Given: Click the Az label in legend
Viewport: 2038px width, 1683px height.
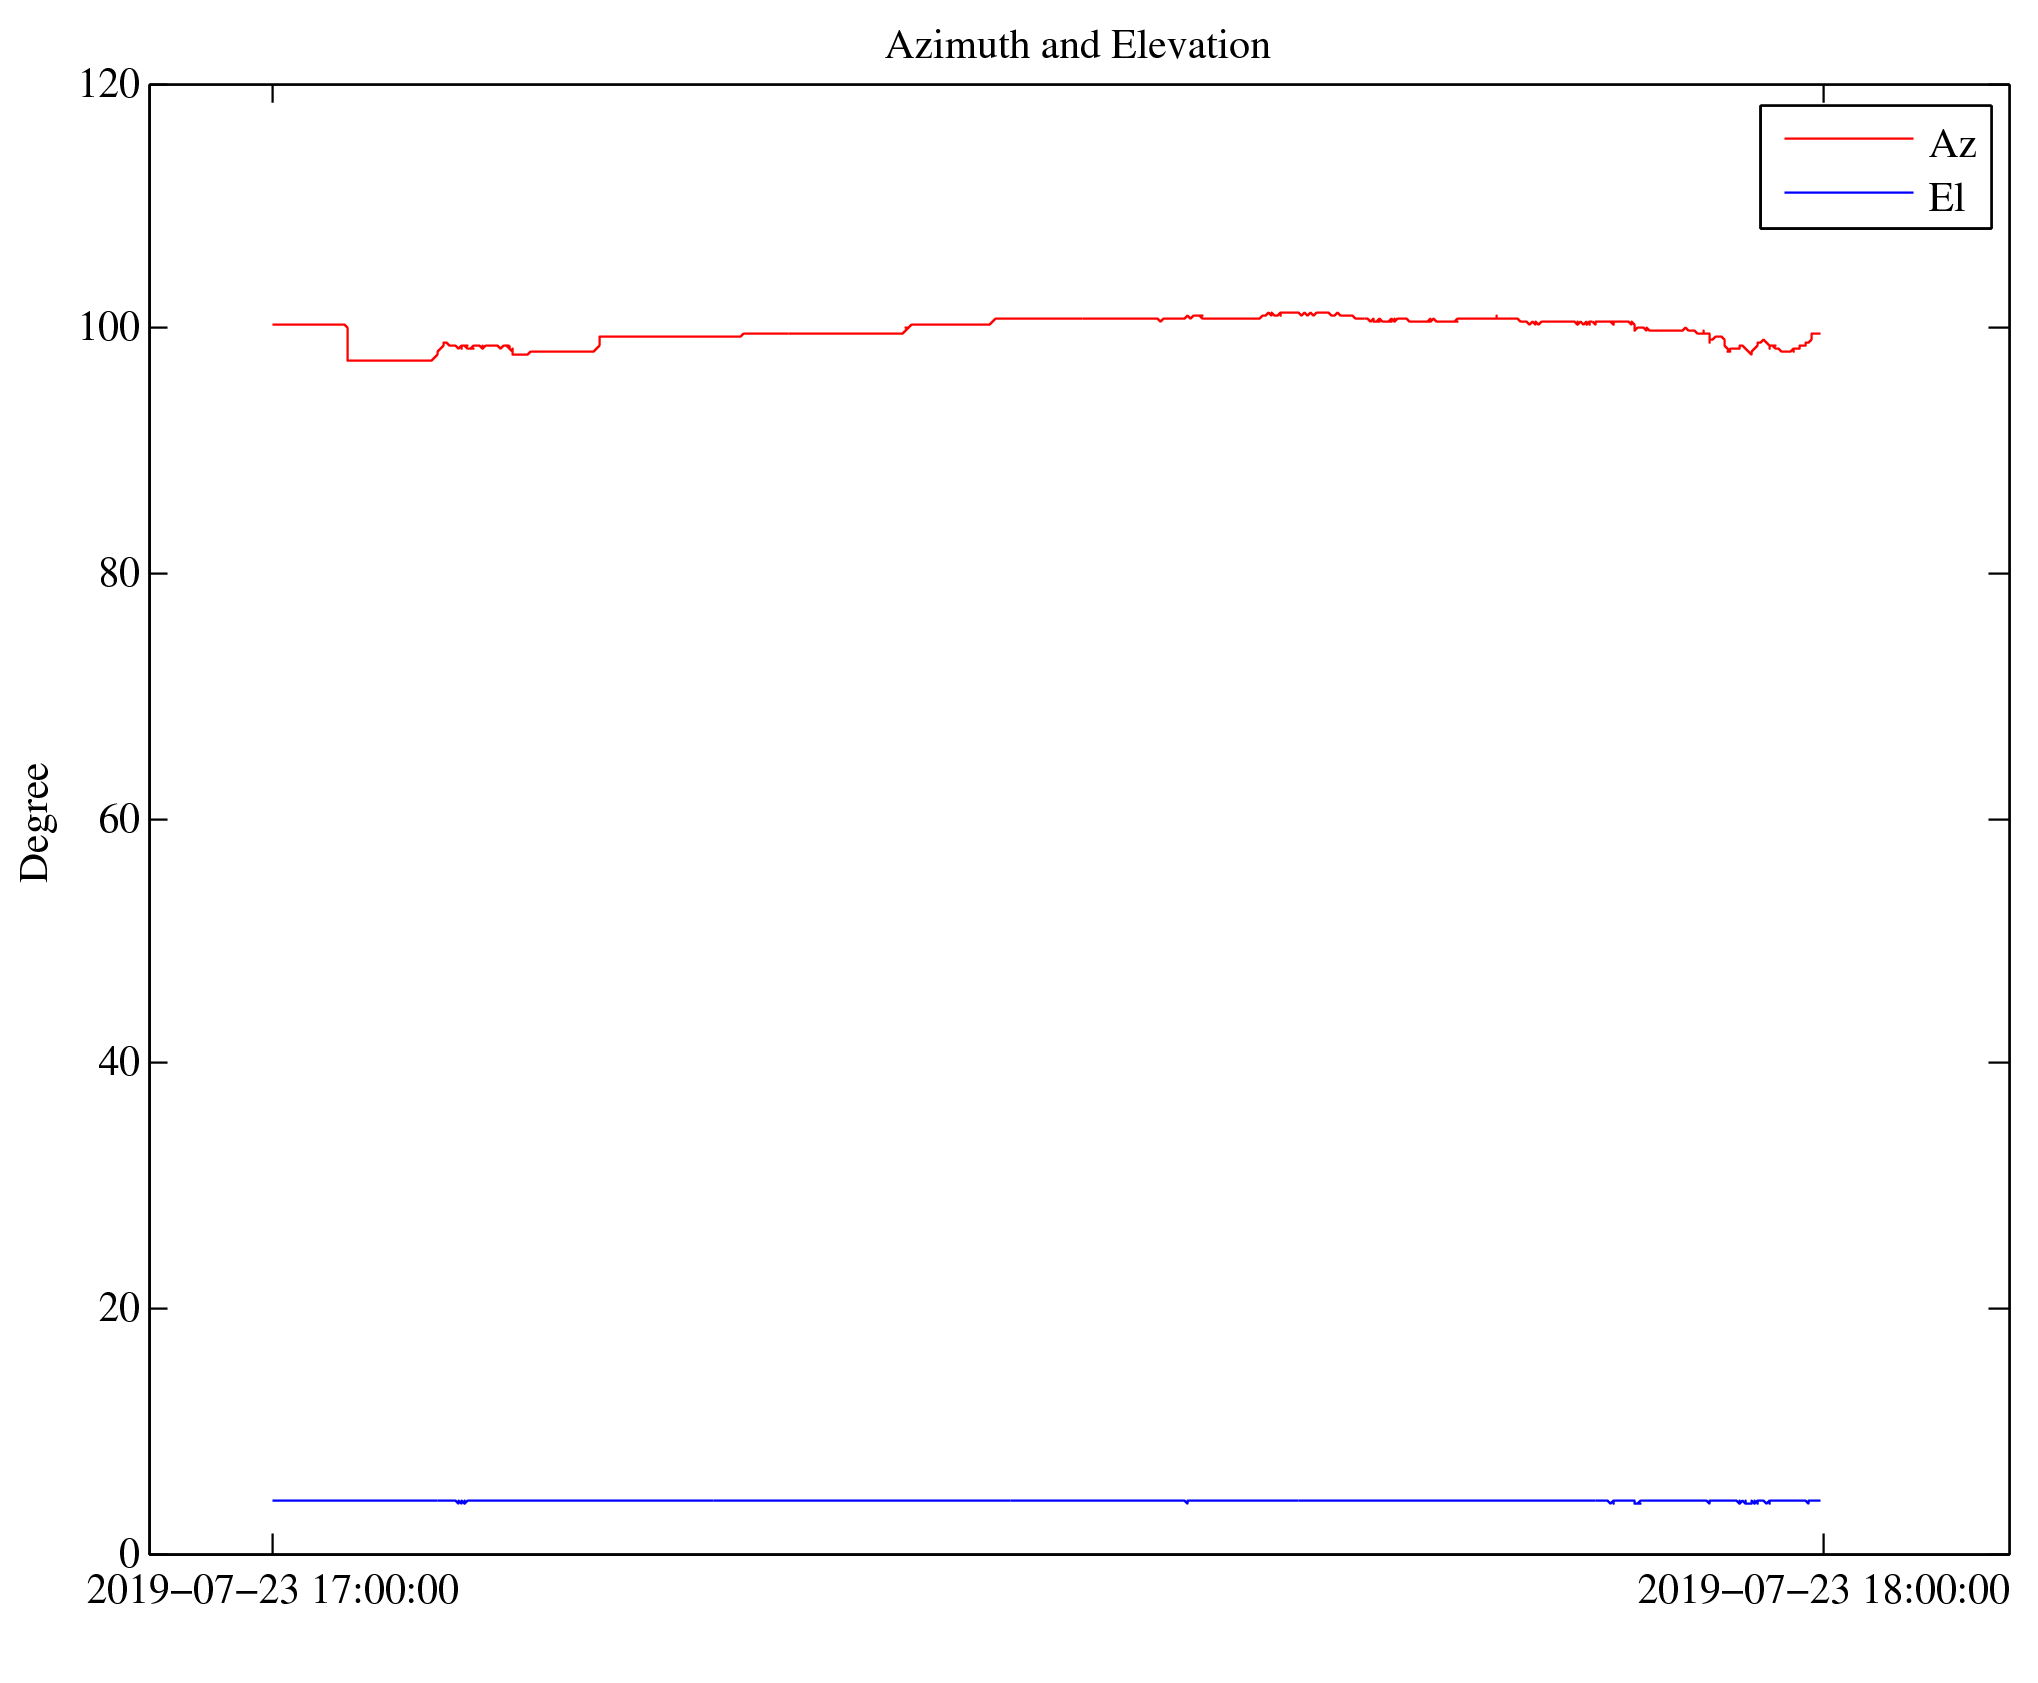Looking at the screenshot, I should pyautogui.click(x=1951, y=145).
